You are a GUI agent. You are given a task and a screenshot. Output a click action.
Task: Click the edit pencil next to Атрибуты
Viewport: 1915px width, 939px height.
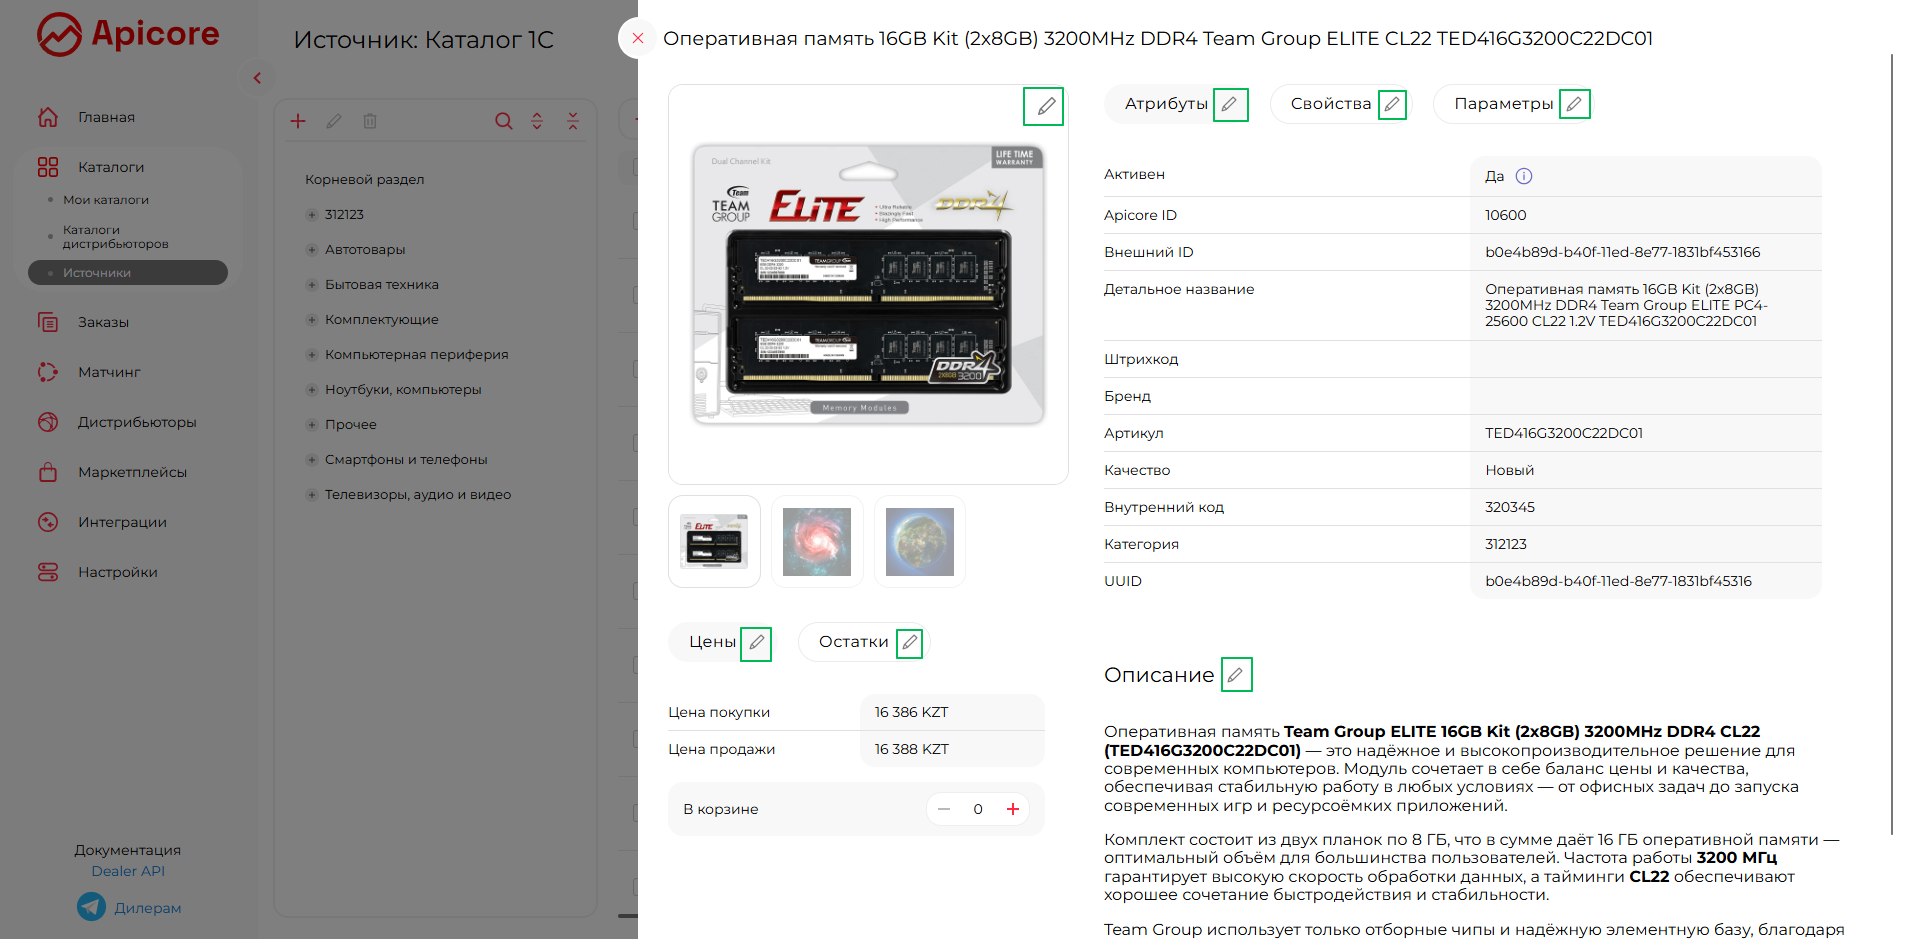pyautogui.click(x=1230, y=104)
